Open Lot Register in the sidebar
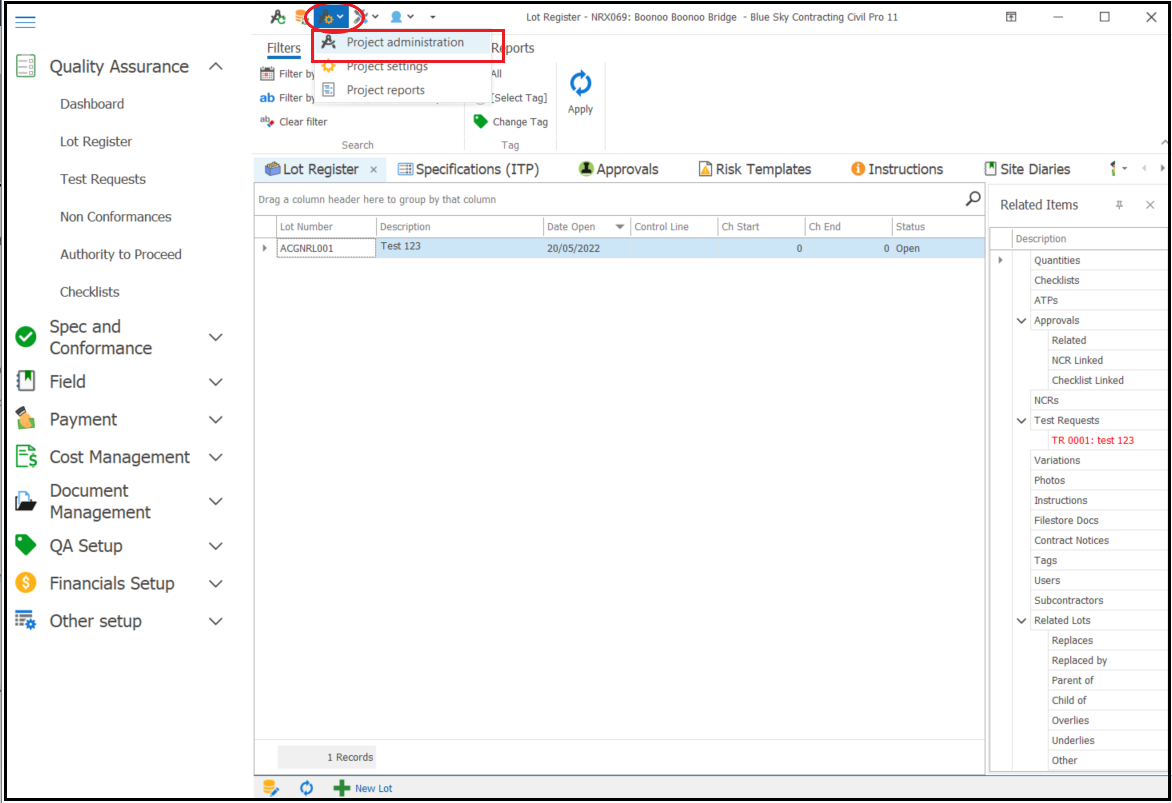 coord(96,141)
